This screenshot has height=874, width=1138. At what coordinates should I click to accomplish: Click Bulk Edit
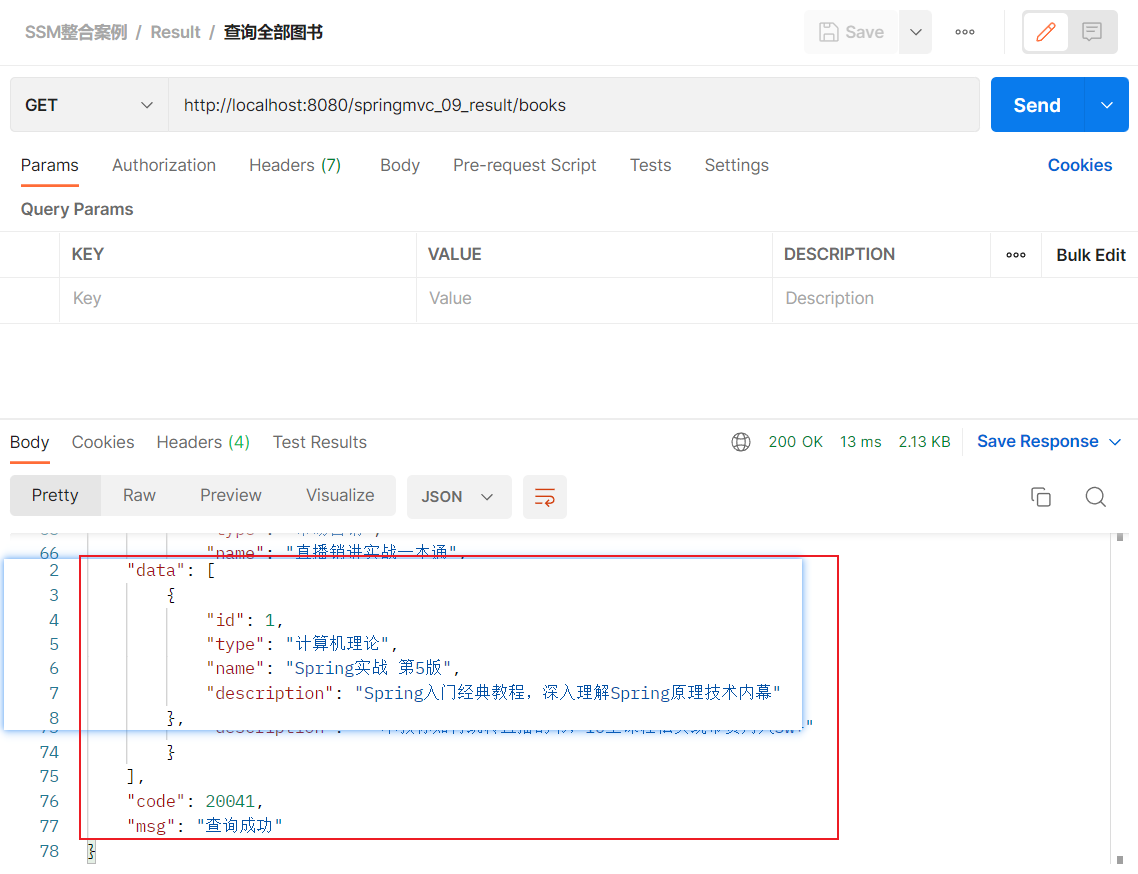[1090, 255]
